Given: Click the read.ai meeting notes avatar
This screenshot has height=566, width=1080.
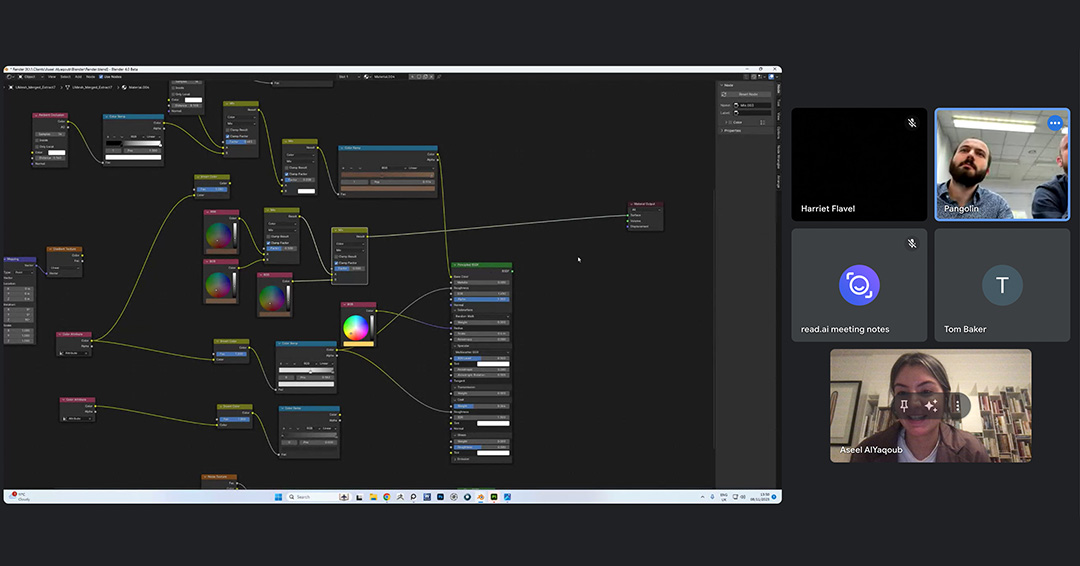Looking at the screenshot, I should click(858, 286).
